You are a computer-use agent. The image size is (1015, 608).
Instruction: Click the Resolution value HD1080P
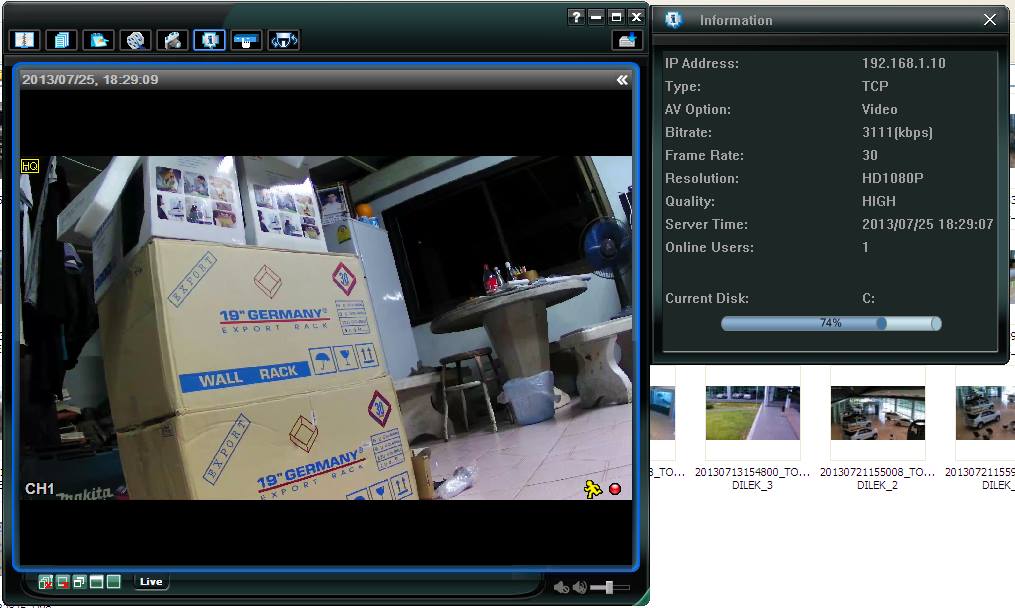click(x=893, y=178)
